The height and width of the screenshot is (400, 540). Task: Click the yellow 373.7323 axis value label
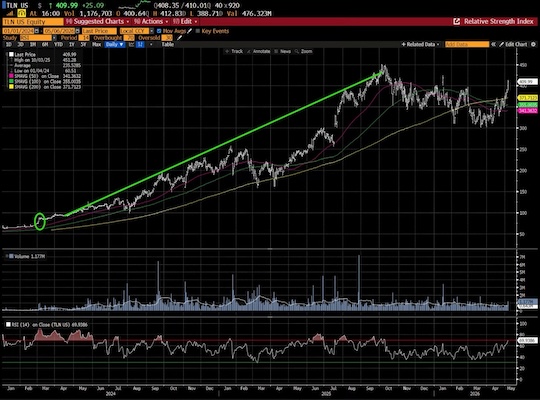528,98
